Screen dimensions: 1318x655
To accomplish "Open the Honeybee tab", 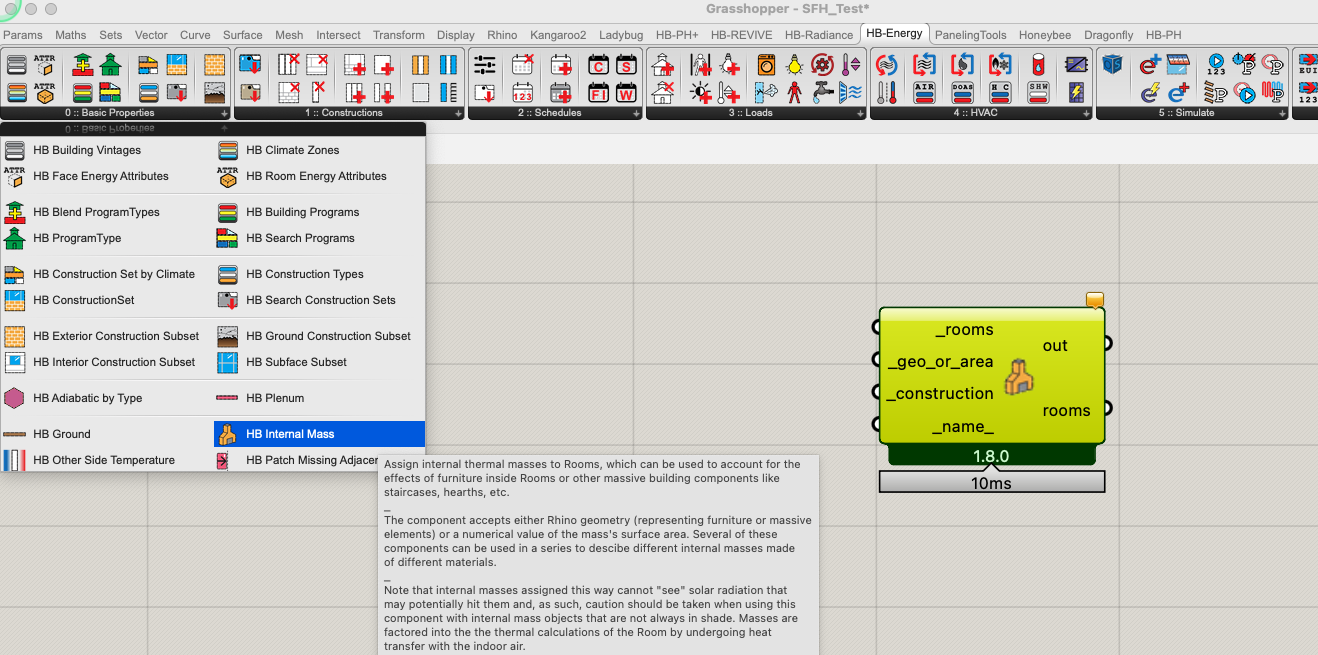I will pos(1044,35).
